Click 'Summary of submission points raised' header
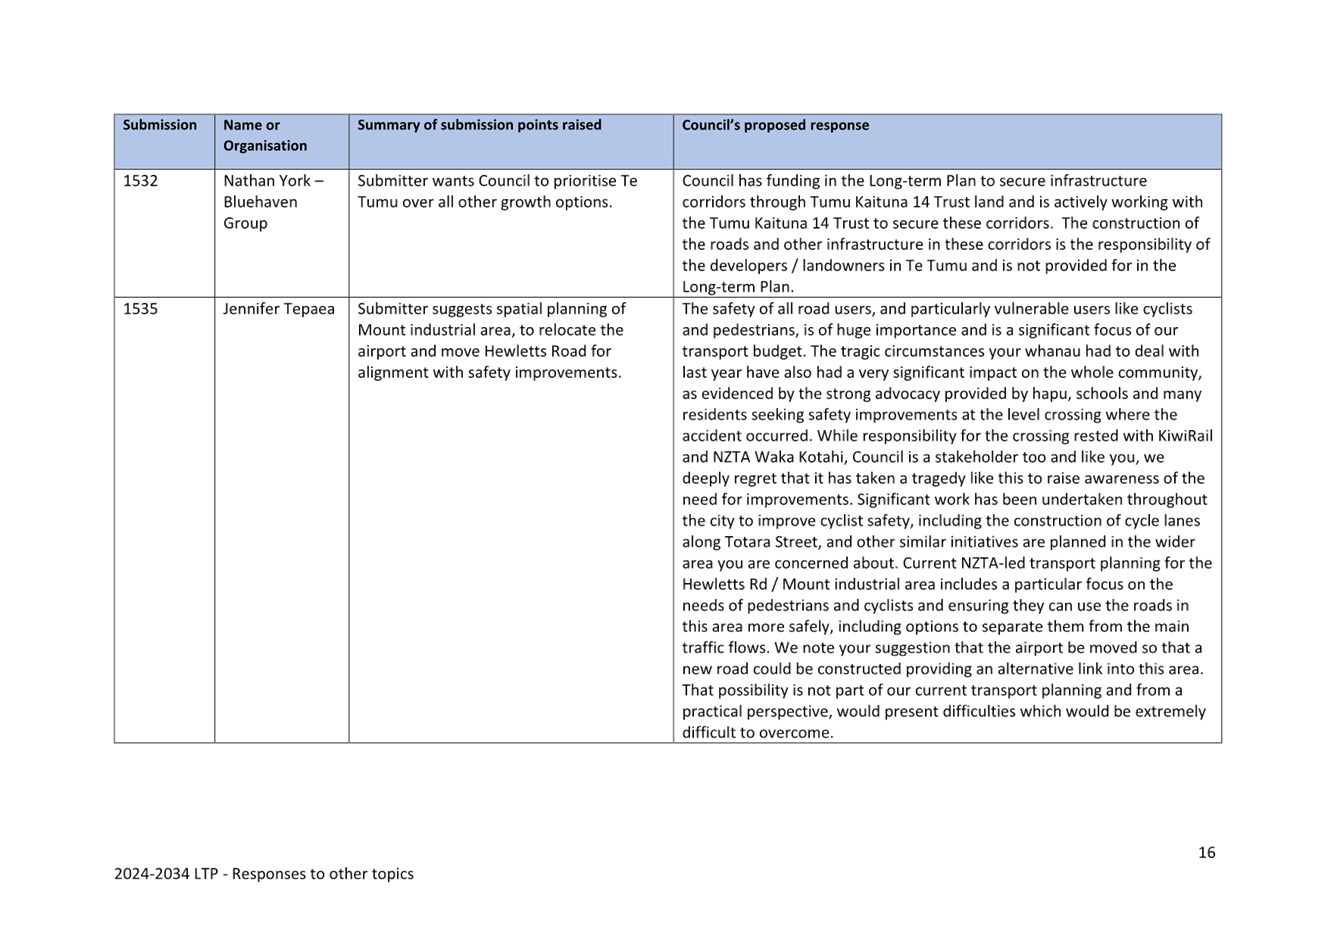The image size is (1328, 939). point(479,125)
